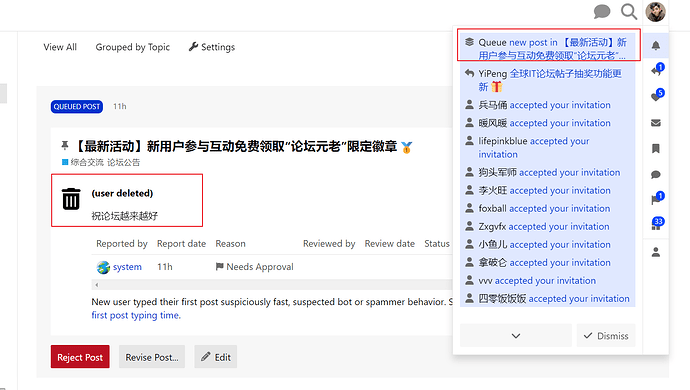This screenshot has height=390, width=690.
Task: Click the pencil icon in Edit button
Action: click(x=206, y=357)
